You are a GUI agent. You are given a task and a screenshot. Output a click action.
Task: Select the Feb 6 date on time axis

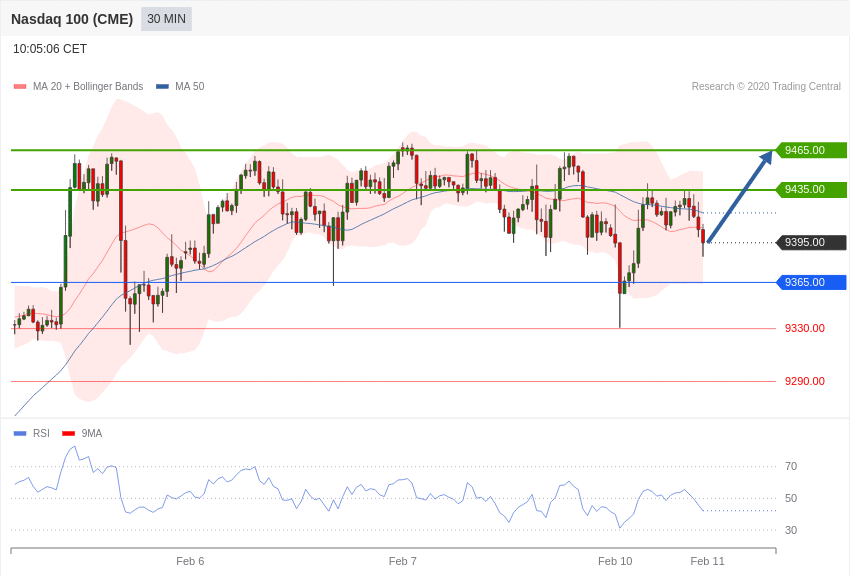[190, 561]
